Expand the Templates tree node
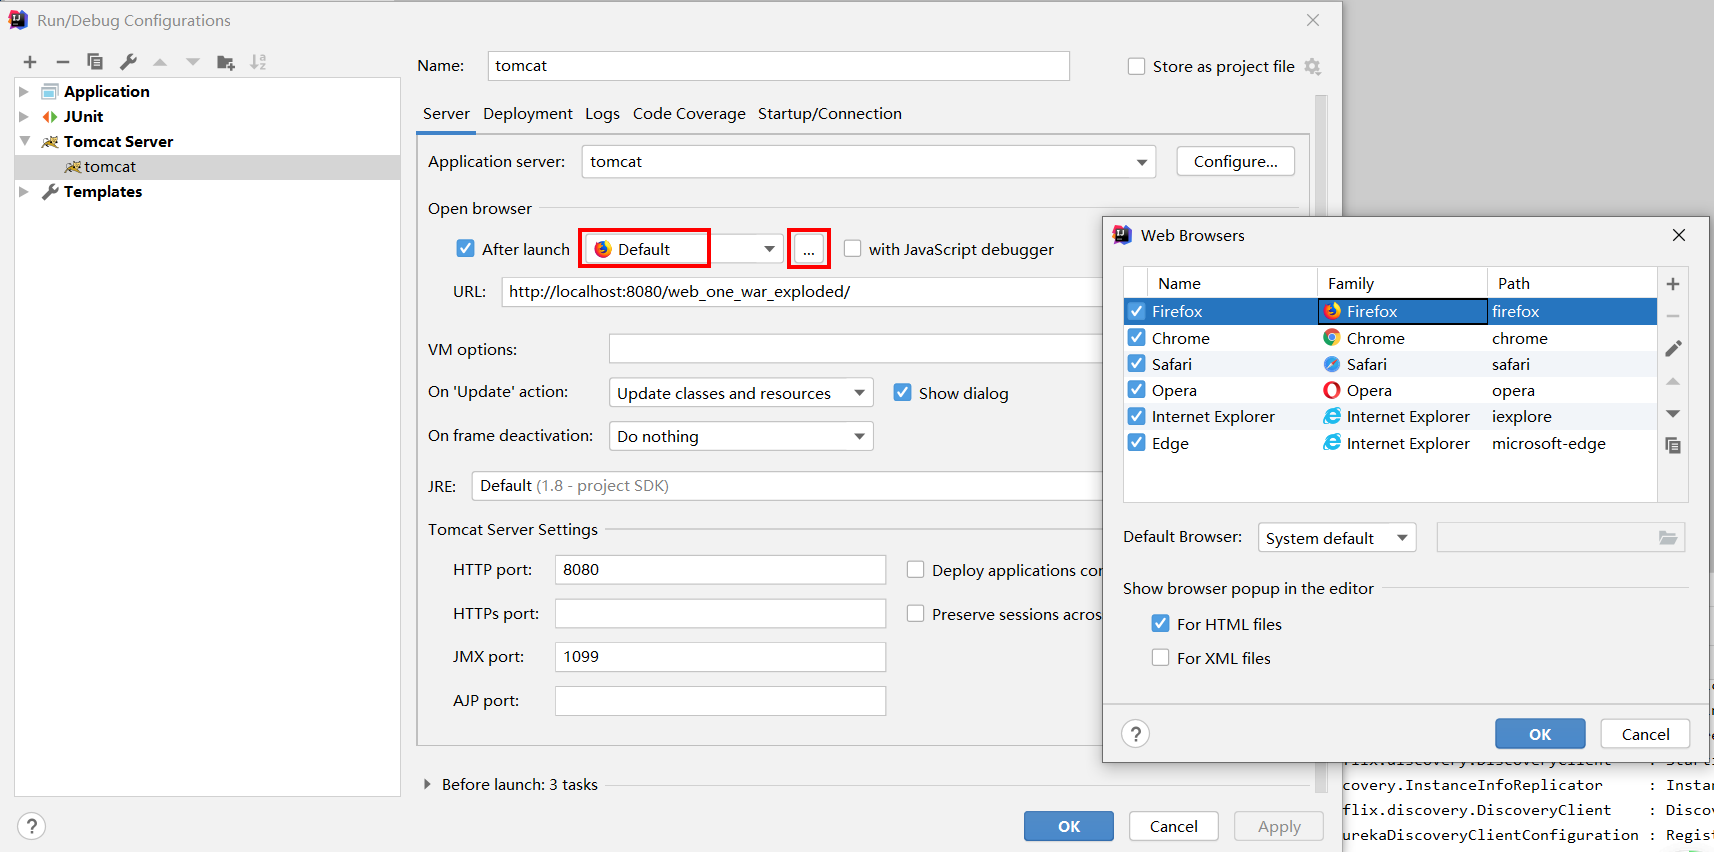The width and height of the screenshot is (1714, 852). 24,191
